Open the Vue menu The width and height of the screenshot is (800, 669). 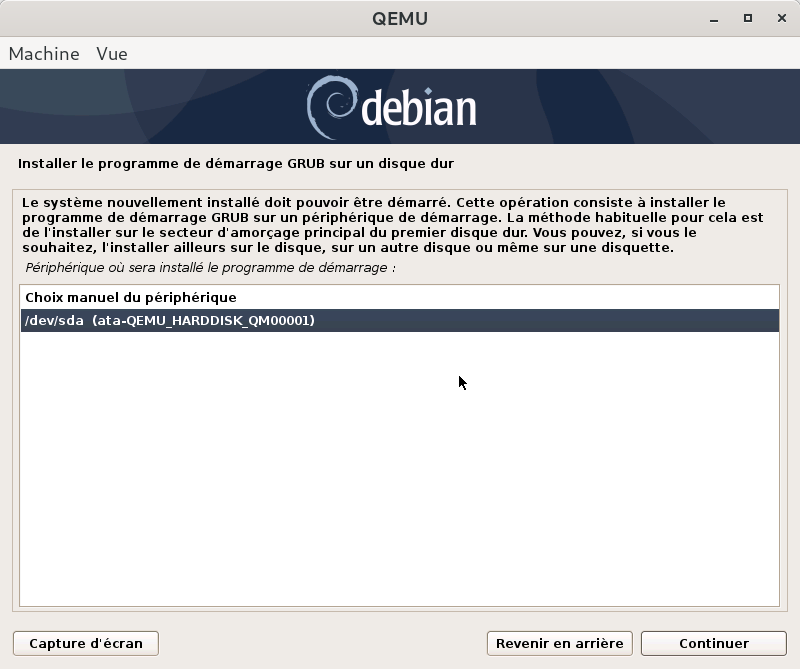pyautogui.click(x=112, y=54)
